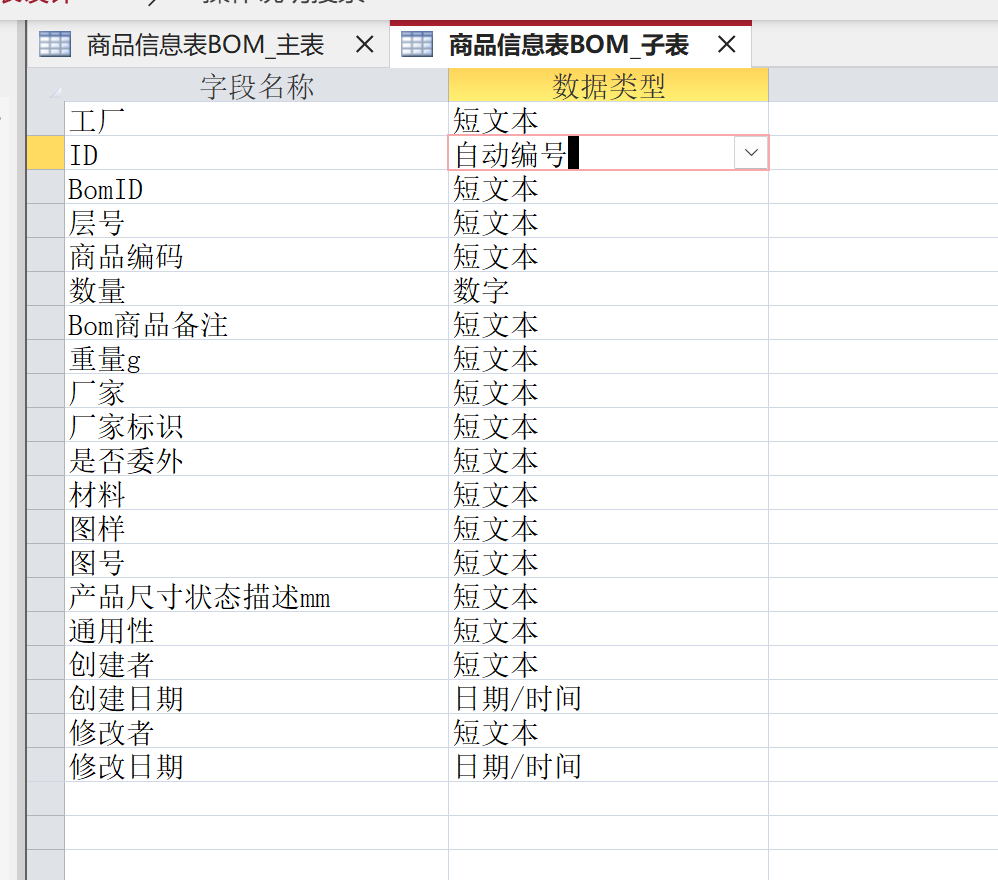
Task: Click the 产品尺寸状态描述mm field name
Action: pyautogui.click(x=256, y=596)
